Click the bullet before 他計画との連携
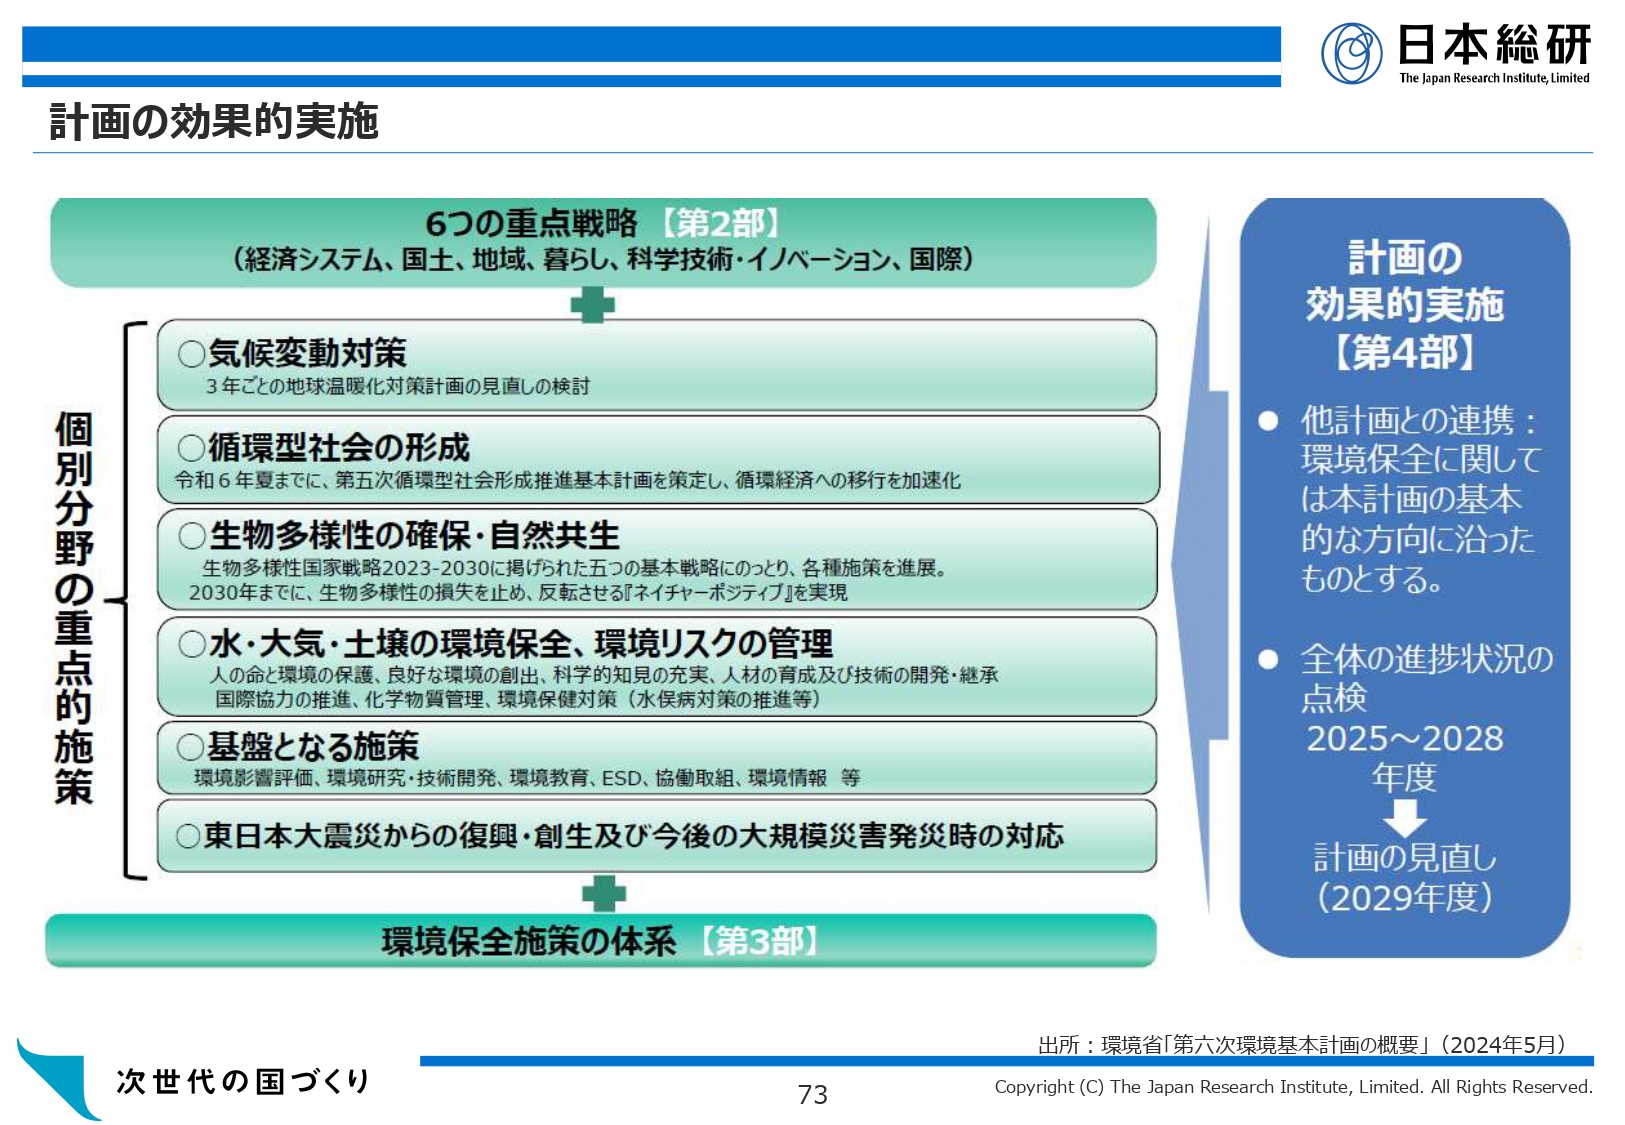The image size is (1625, 1125). [1268, 421]
